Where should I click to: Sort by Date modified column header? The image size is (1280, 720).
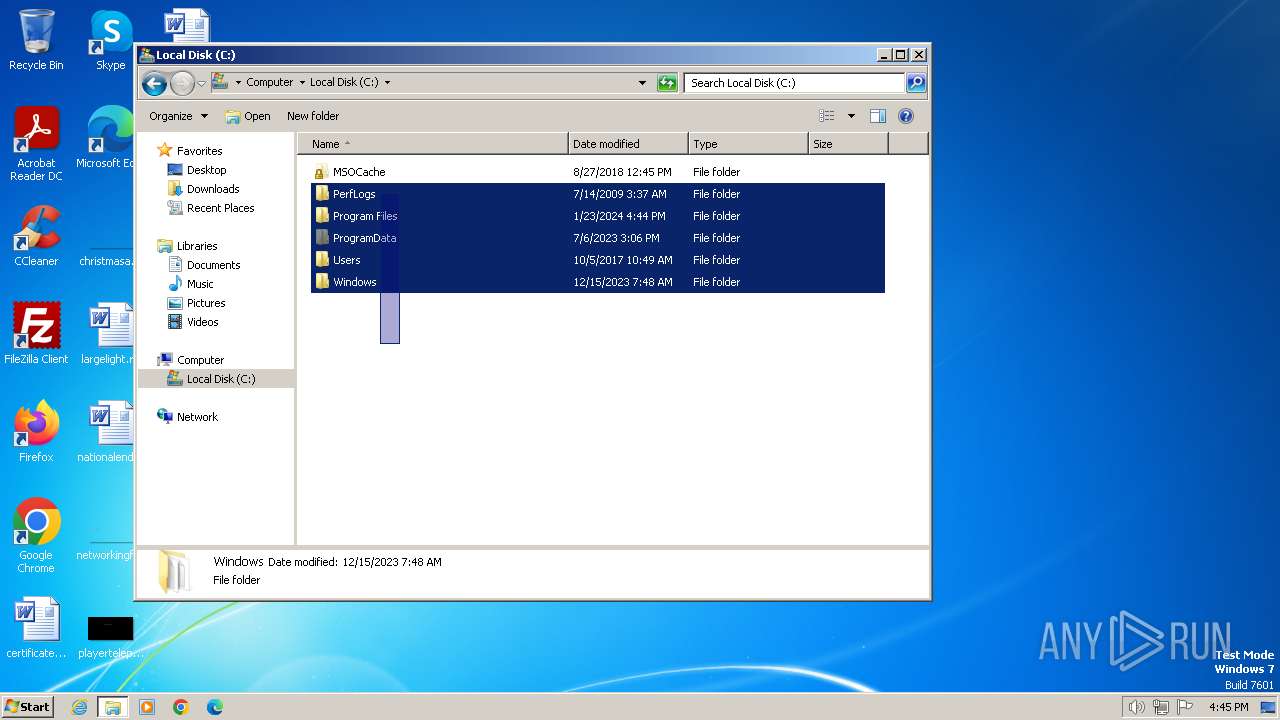pos(628,144)
